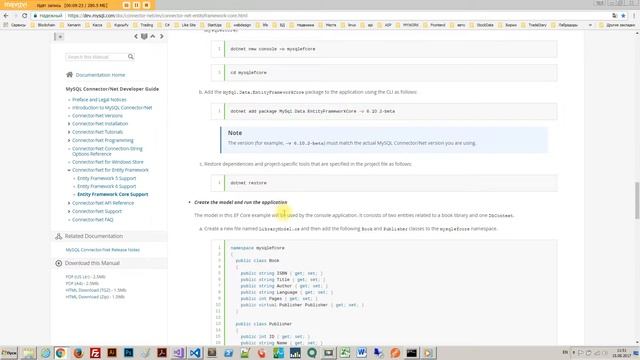Open Visual Studio from the taskbar
The width and height of the screenshot is (640, 360).
coord(178,353)
